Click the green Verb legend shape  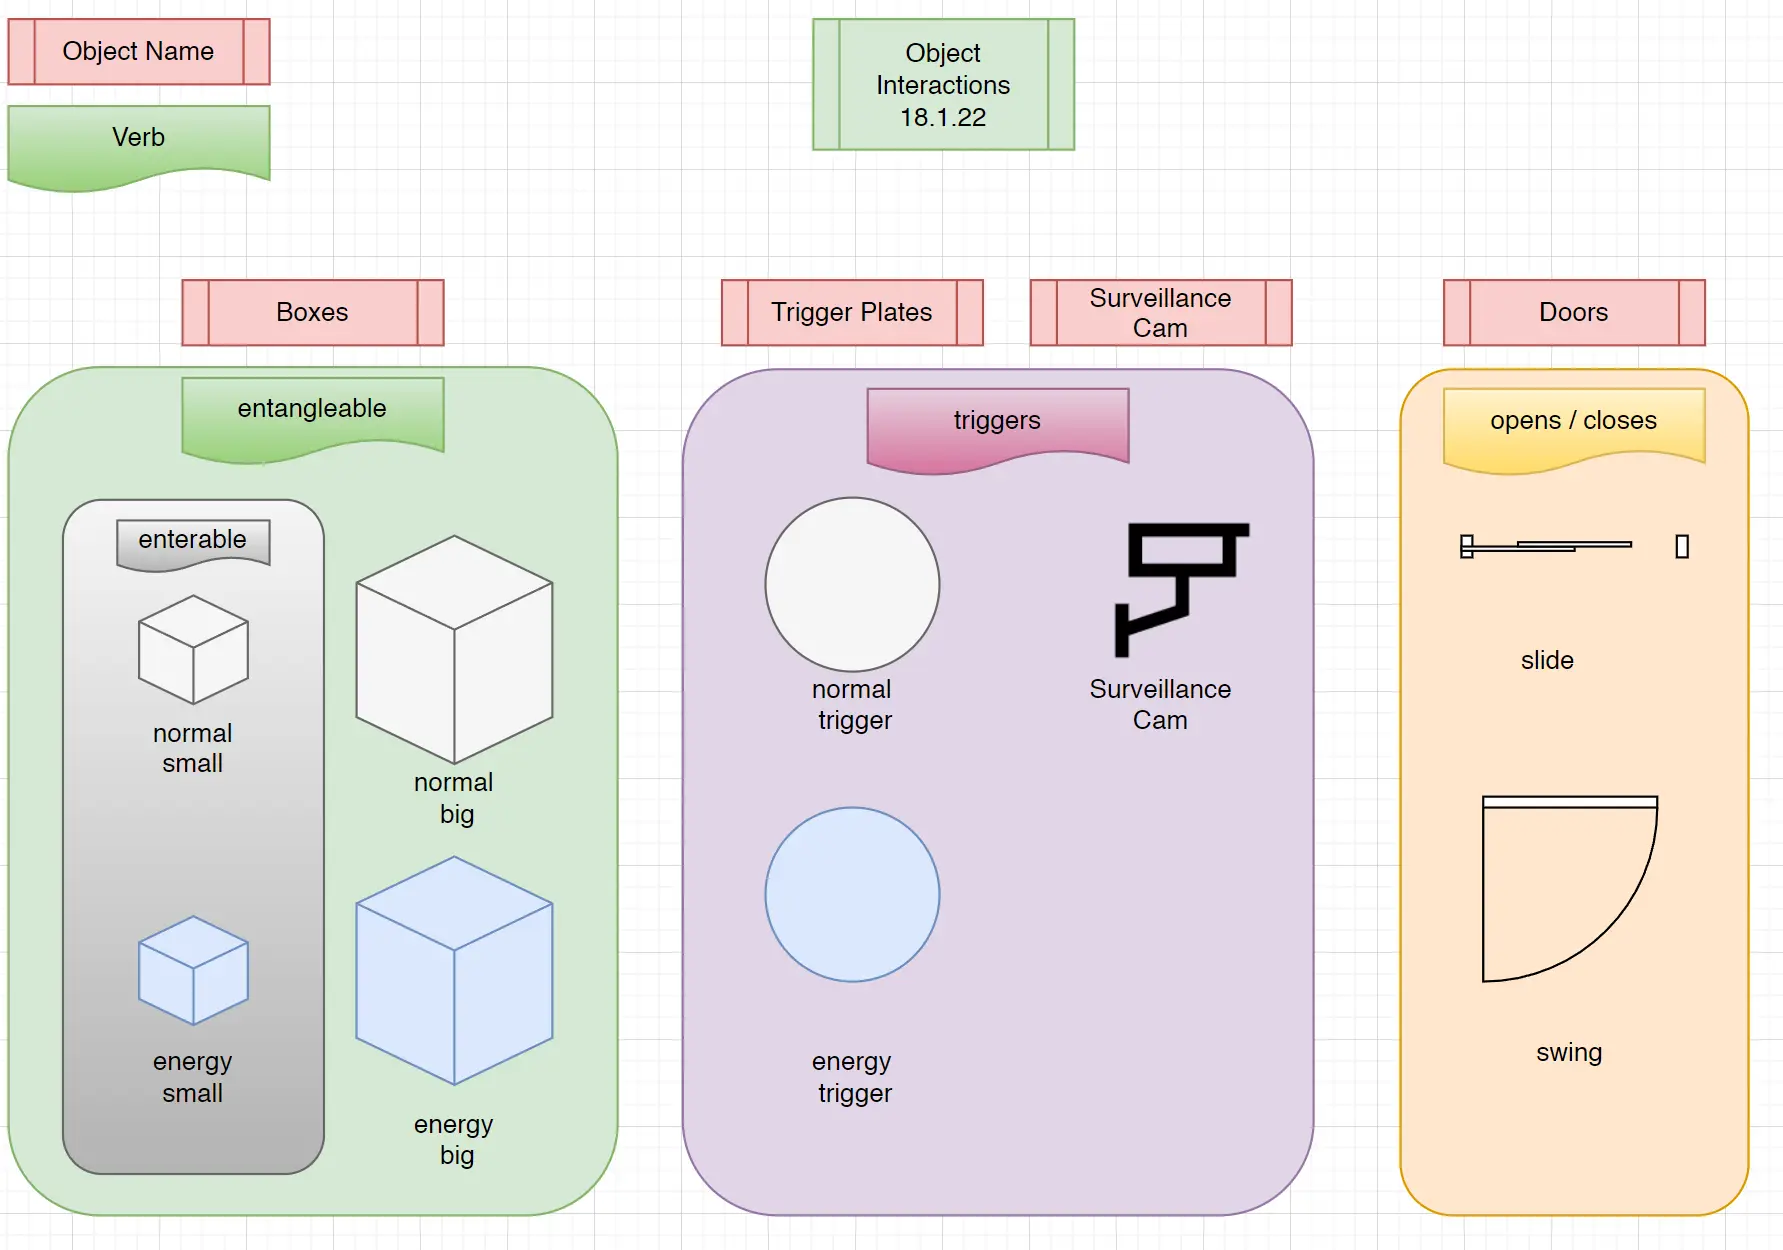coord(139,142)
